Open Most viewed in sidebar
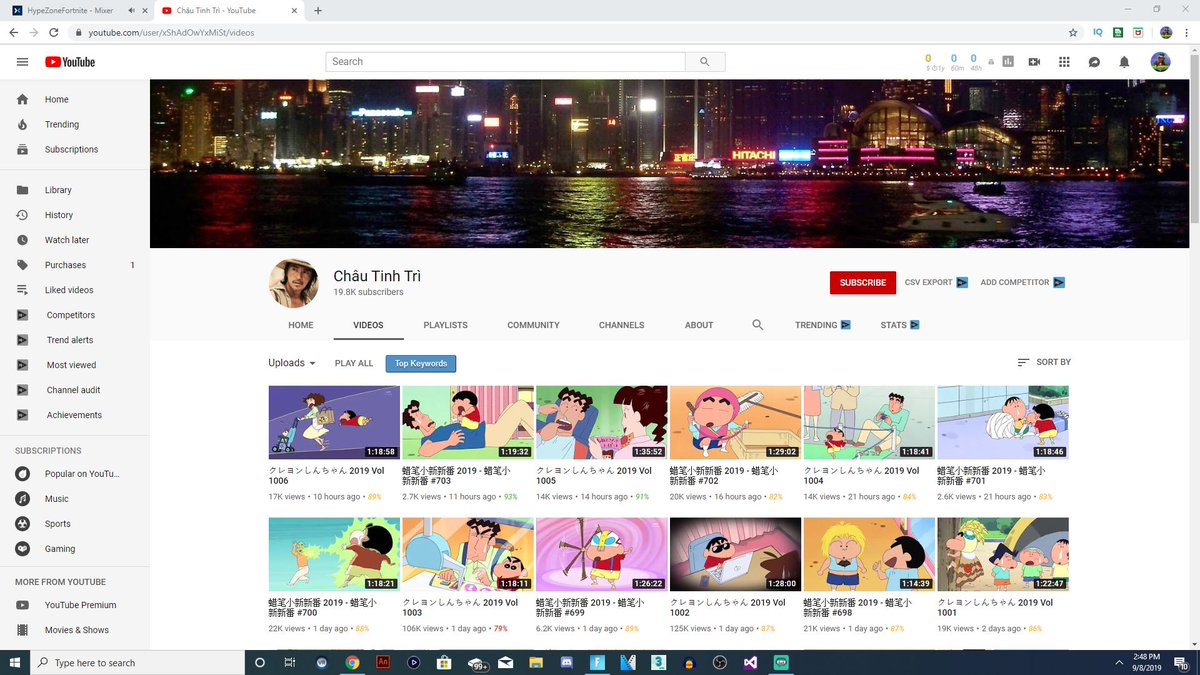This screenshot has width=1200, height=675. pyautogui.click(x=75, y=365)
